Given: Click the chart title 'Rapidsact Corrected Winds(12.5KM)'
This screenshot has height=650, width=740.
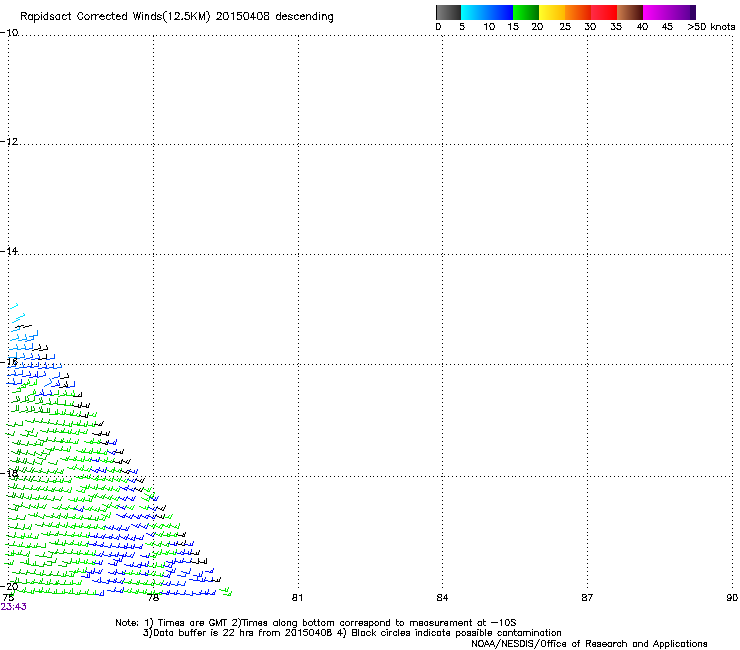Looking at the screenshot, I should tap(115, 17).
